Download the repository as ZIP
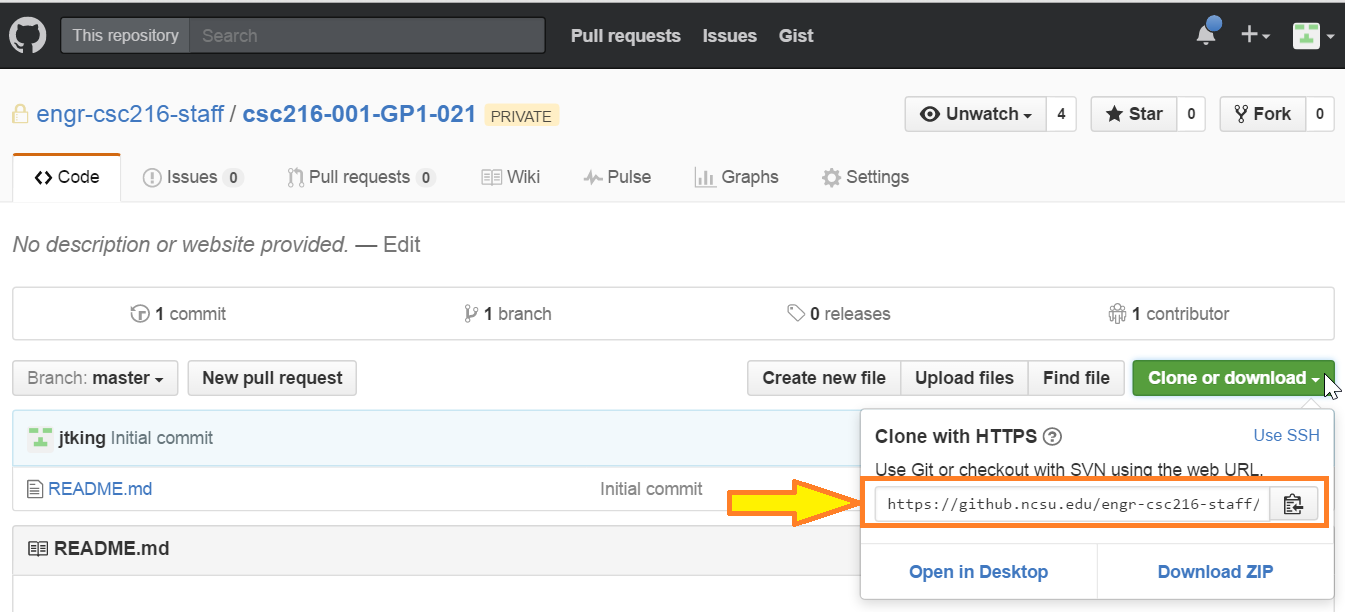Viewport: 1345px width, 612px height. (1215, 571)
